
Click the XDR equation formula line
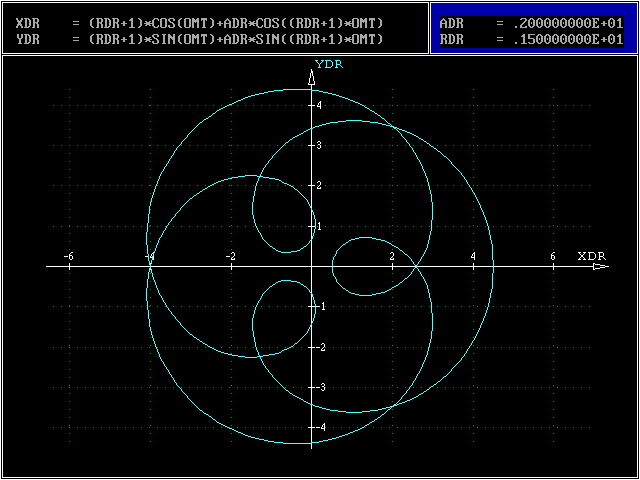coord(200,22)
